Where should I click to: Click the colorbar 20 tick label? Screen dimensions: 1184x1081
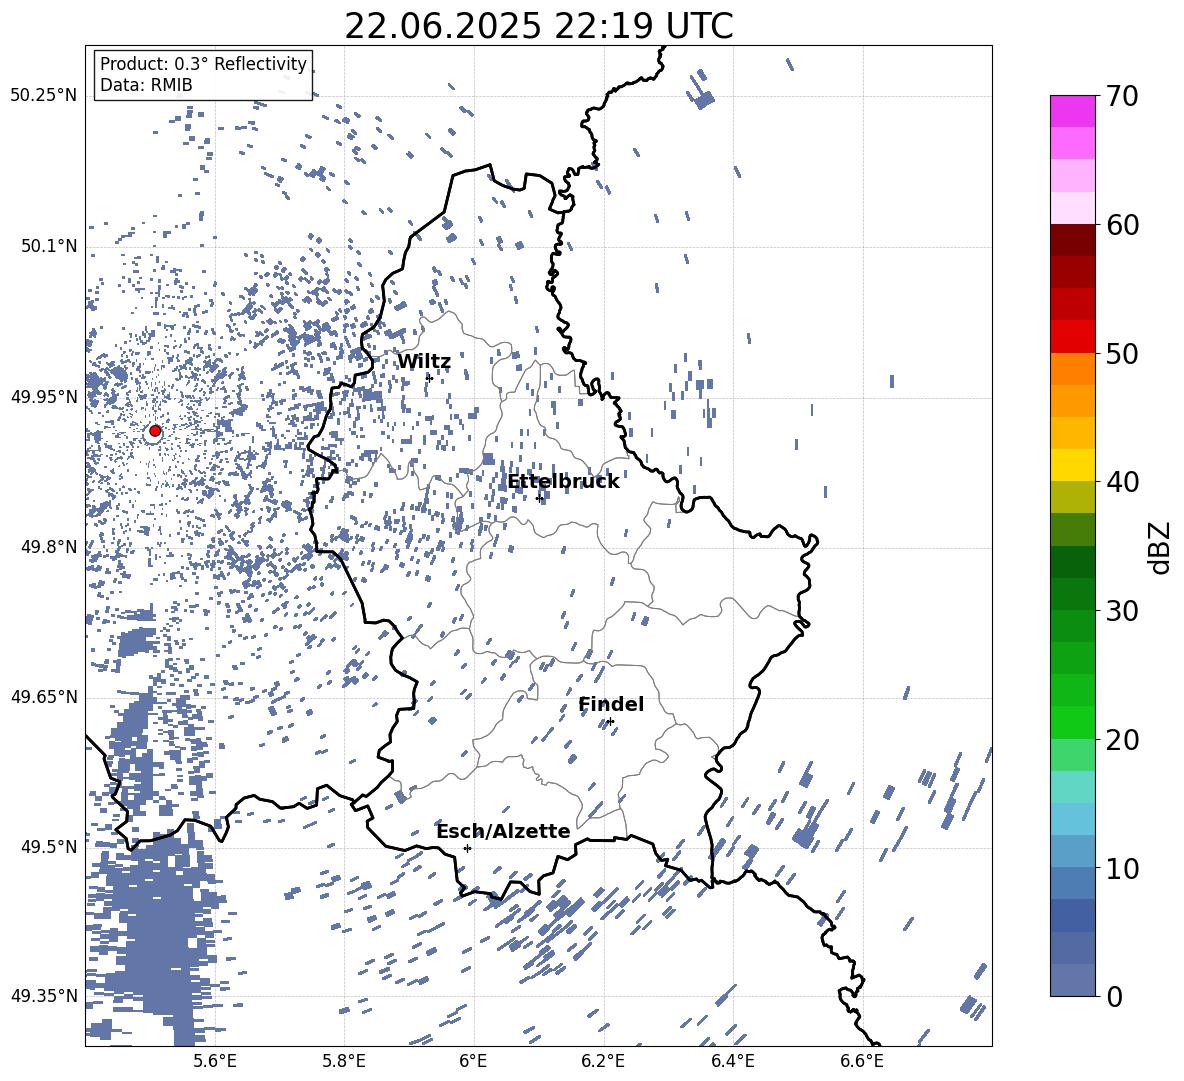pyautogui.click(x=1122, y=740)
